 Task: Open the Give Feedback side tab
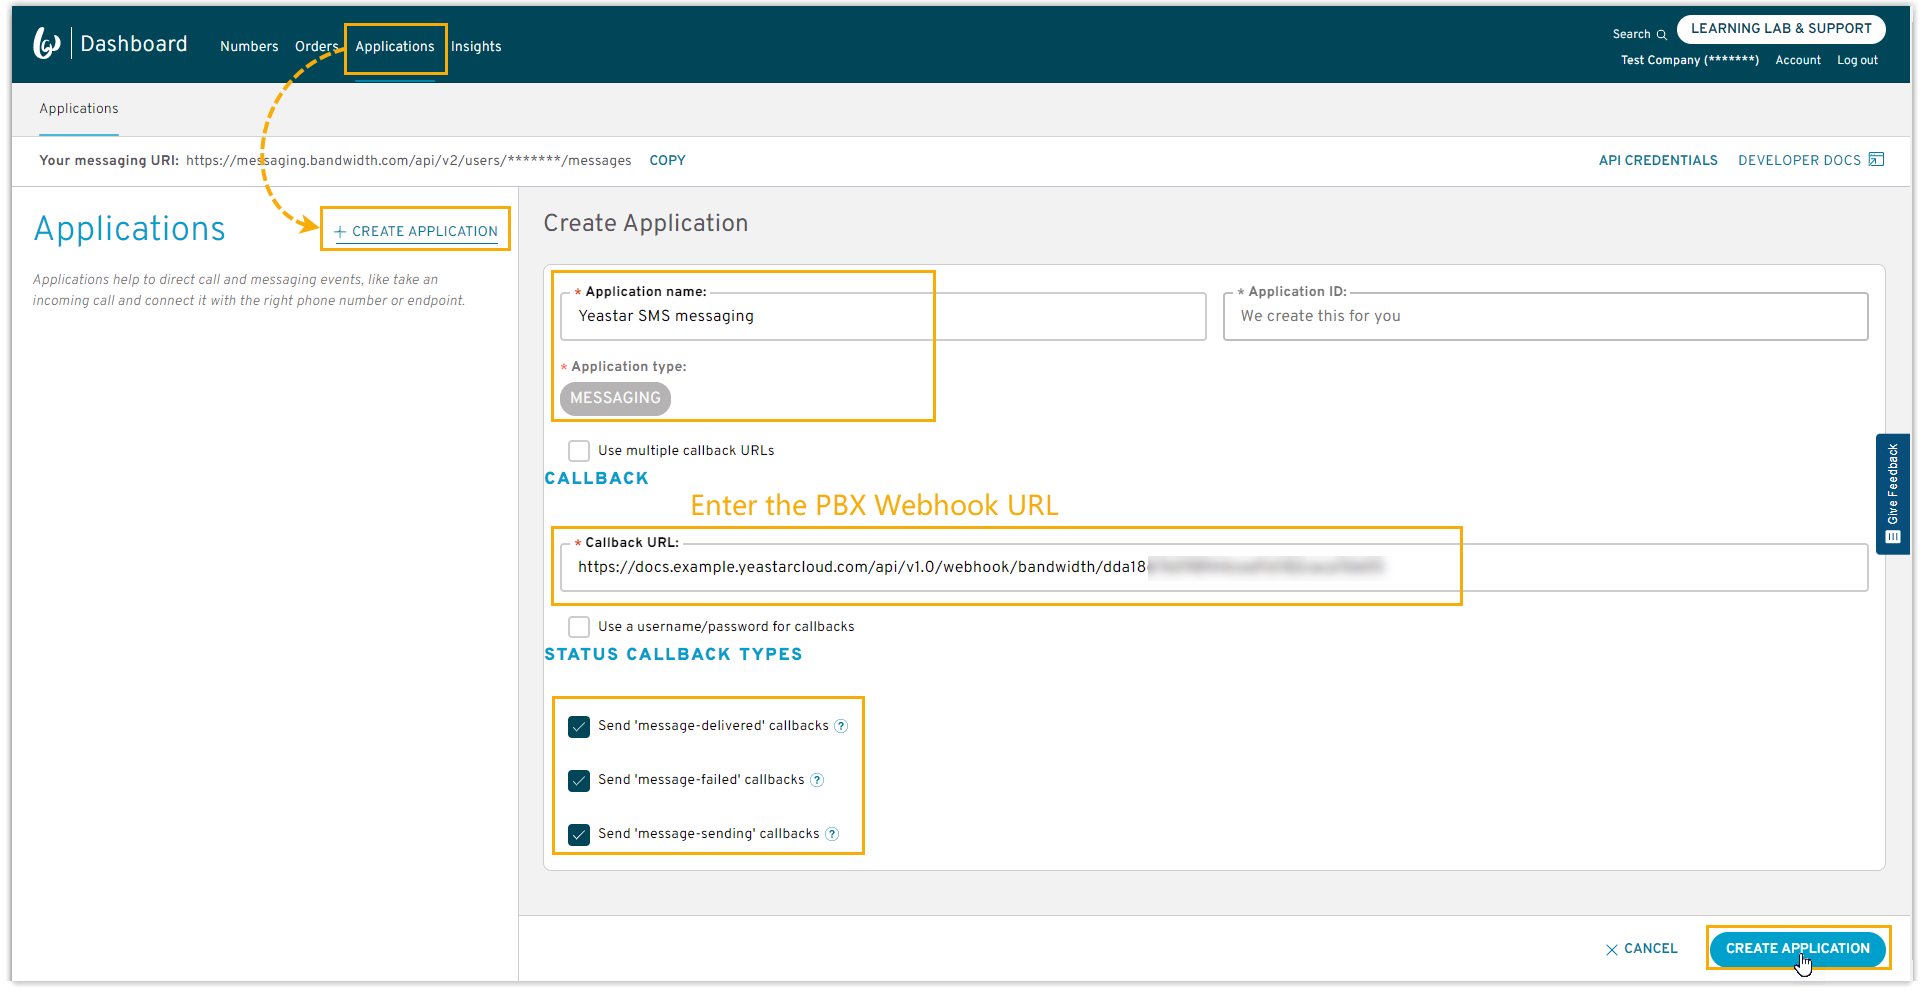[1892, 494]
